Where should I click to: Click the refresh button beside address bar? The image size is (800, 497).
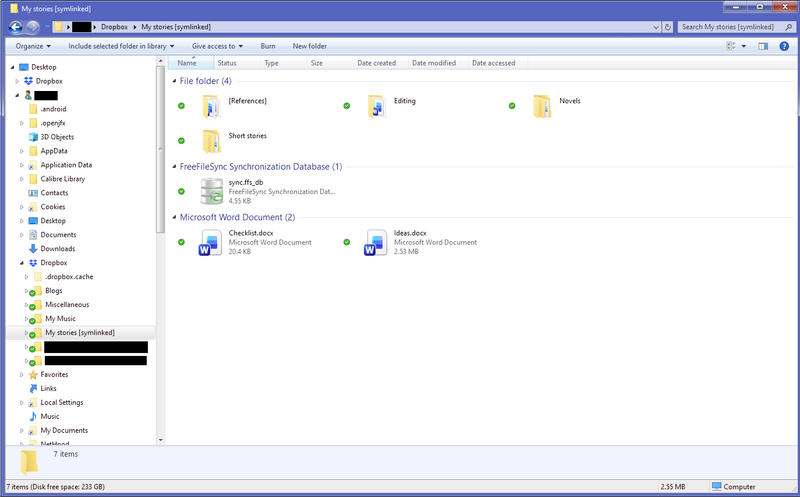666,27
